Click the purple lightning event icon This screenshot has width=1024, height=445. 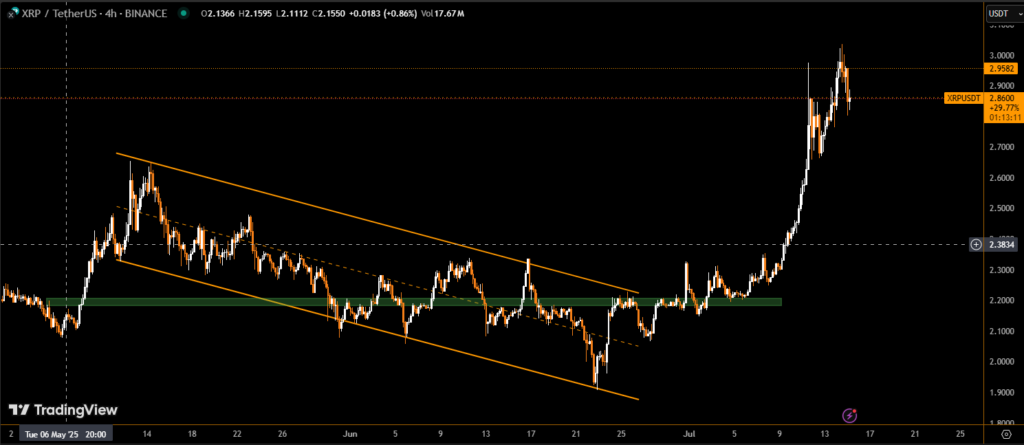tap(849, 414)
